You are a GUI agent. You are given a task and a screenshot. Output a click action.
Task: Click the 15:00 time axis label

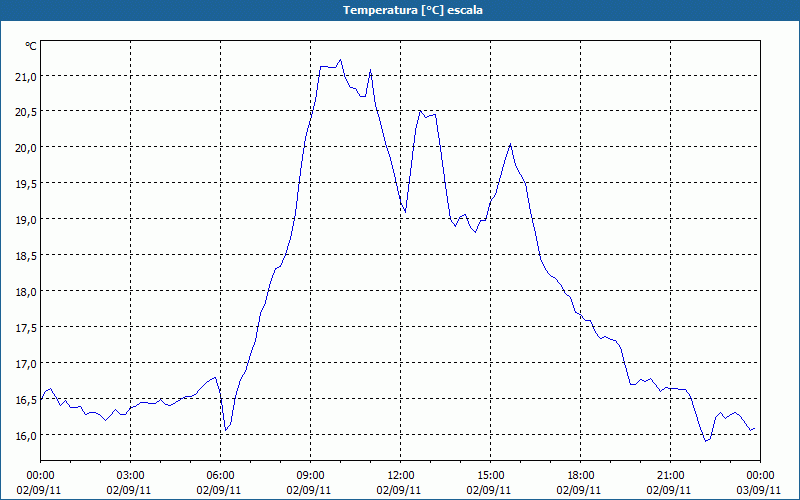(491, 476)
